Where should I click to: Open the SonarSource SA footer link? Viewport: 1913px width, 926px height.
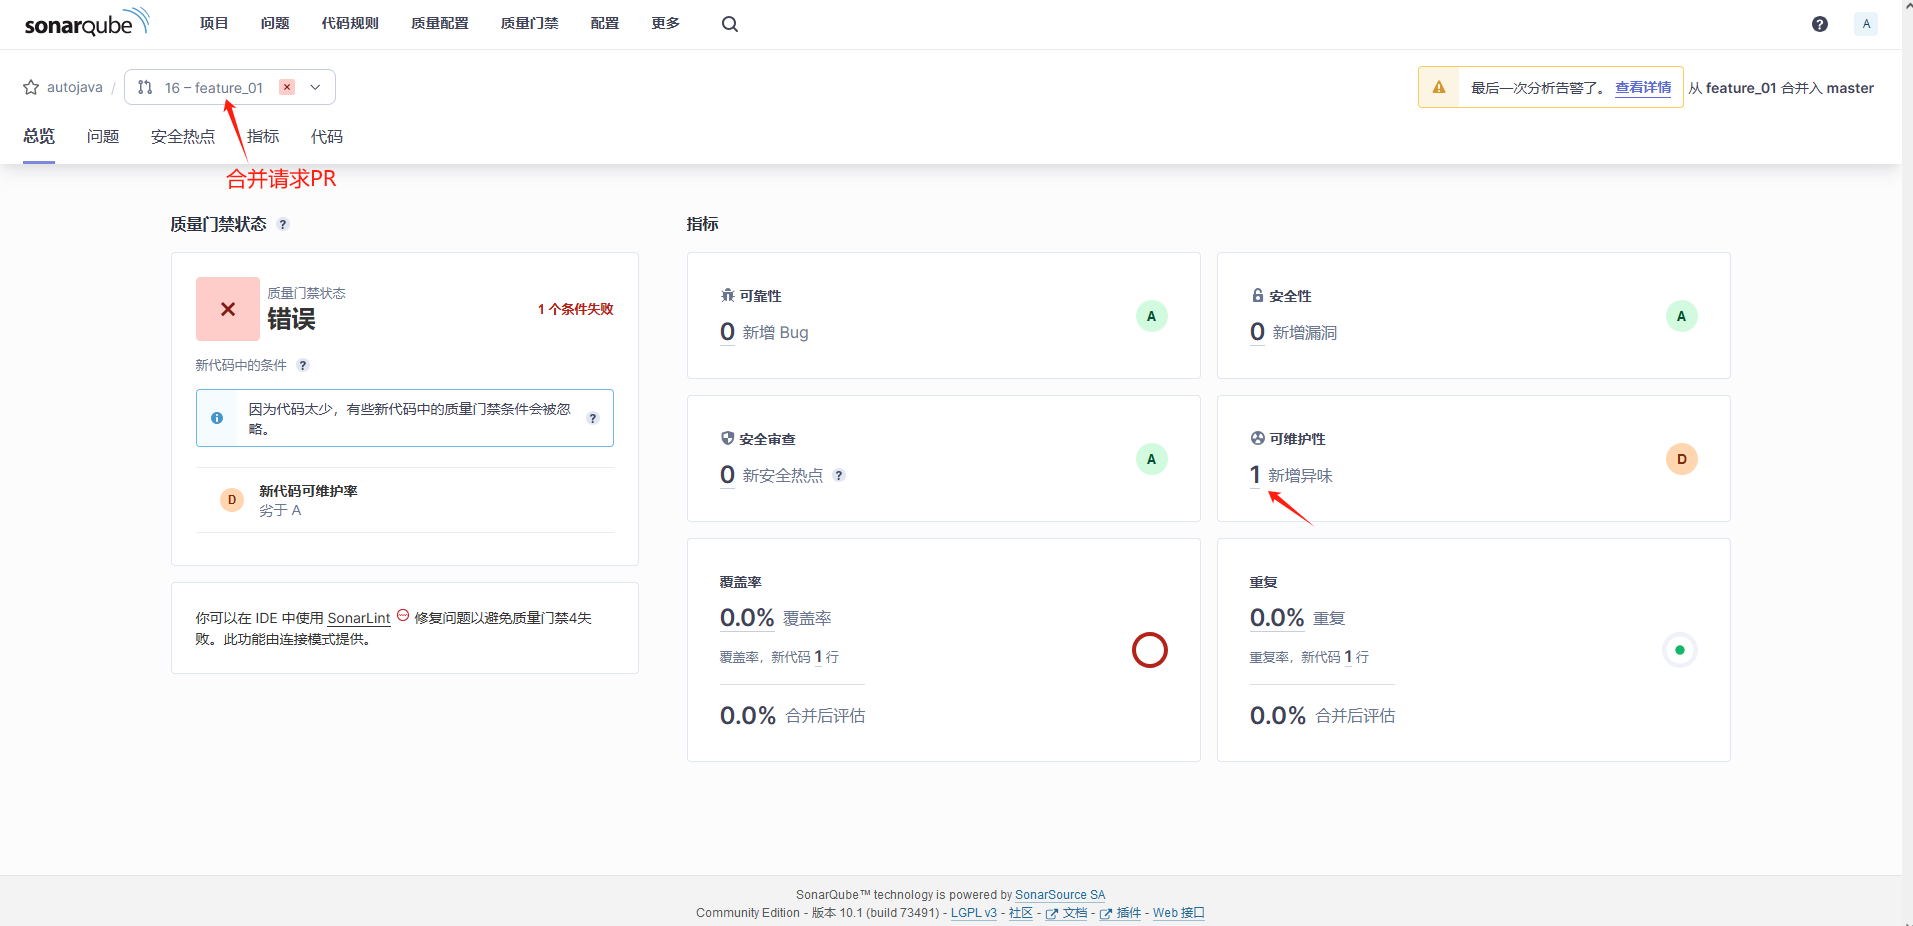tap(1060, 895)
